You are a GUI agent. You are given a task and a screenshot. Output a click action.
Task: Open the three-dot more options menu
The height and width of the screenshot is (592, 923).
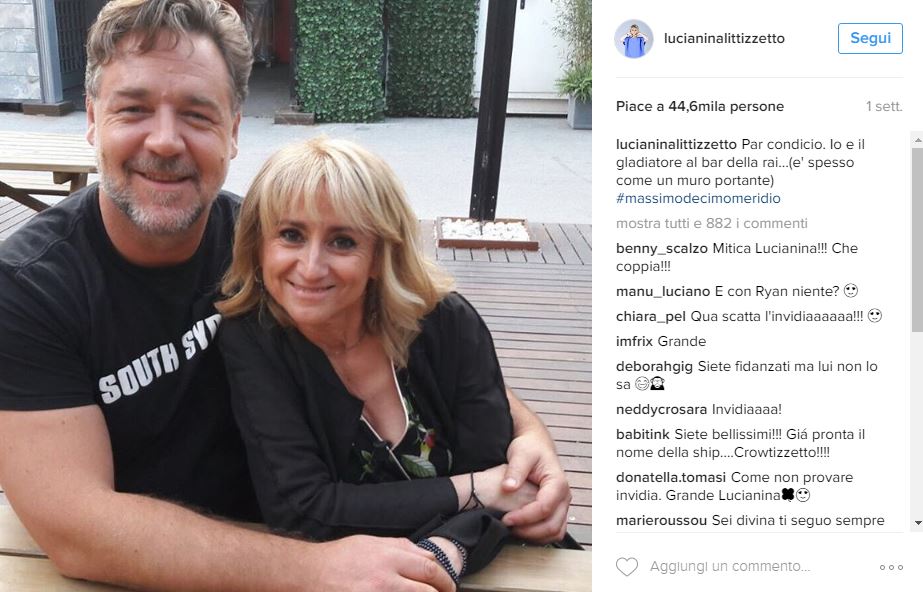coord(891,567)
